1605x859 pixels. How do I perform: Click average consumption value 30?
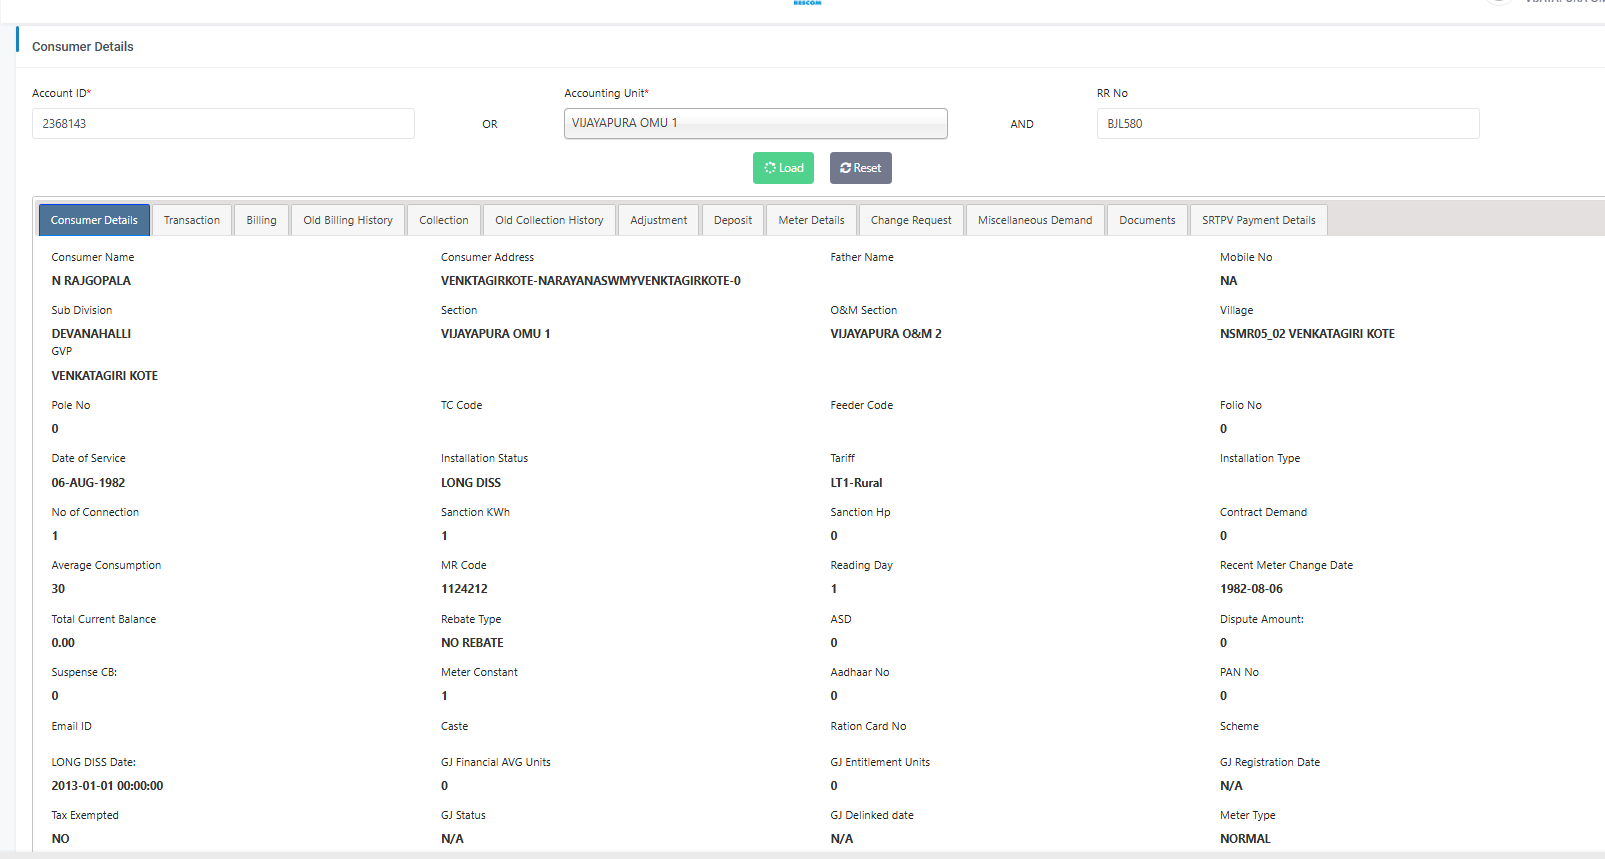[x=58, y=589]
